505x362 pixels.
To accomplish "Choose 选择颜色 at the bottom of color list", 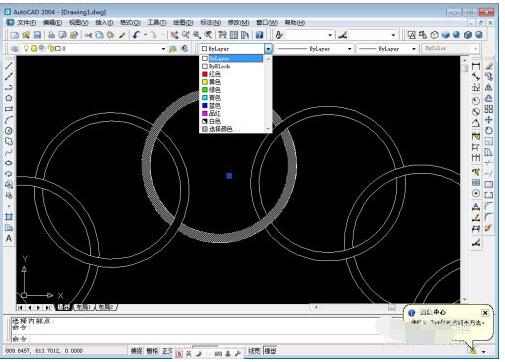I will 220,129.
